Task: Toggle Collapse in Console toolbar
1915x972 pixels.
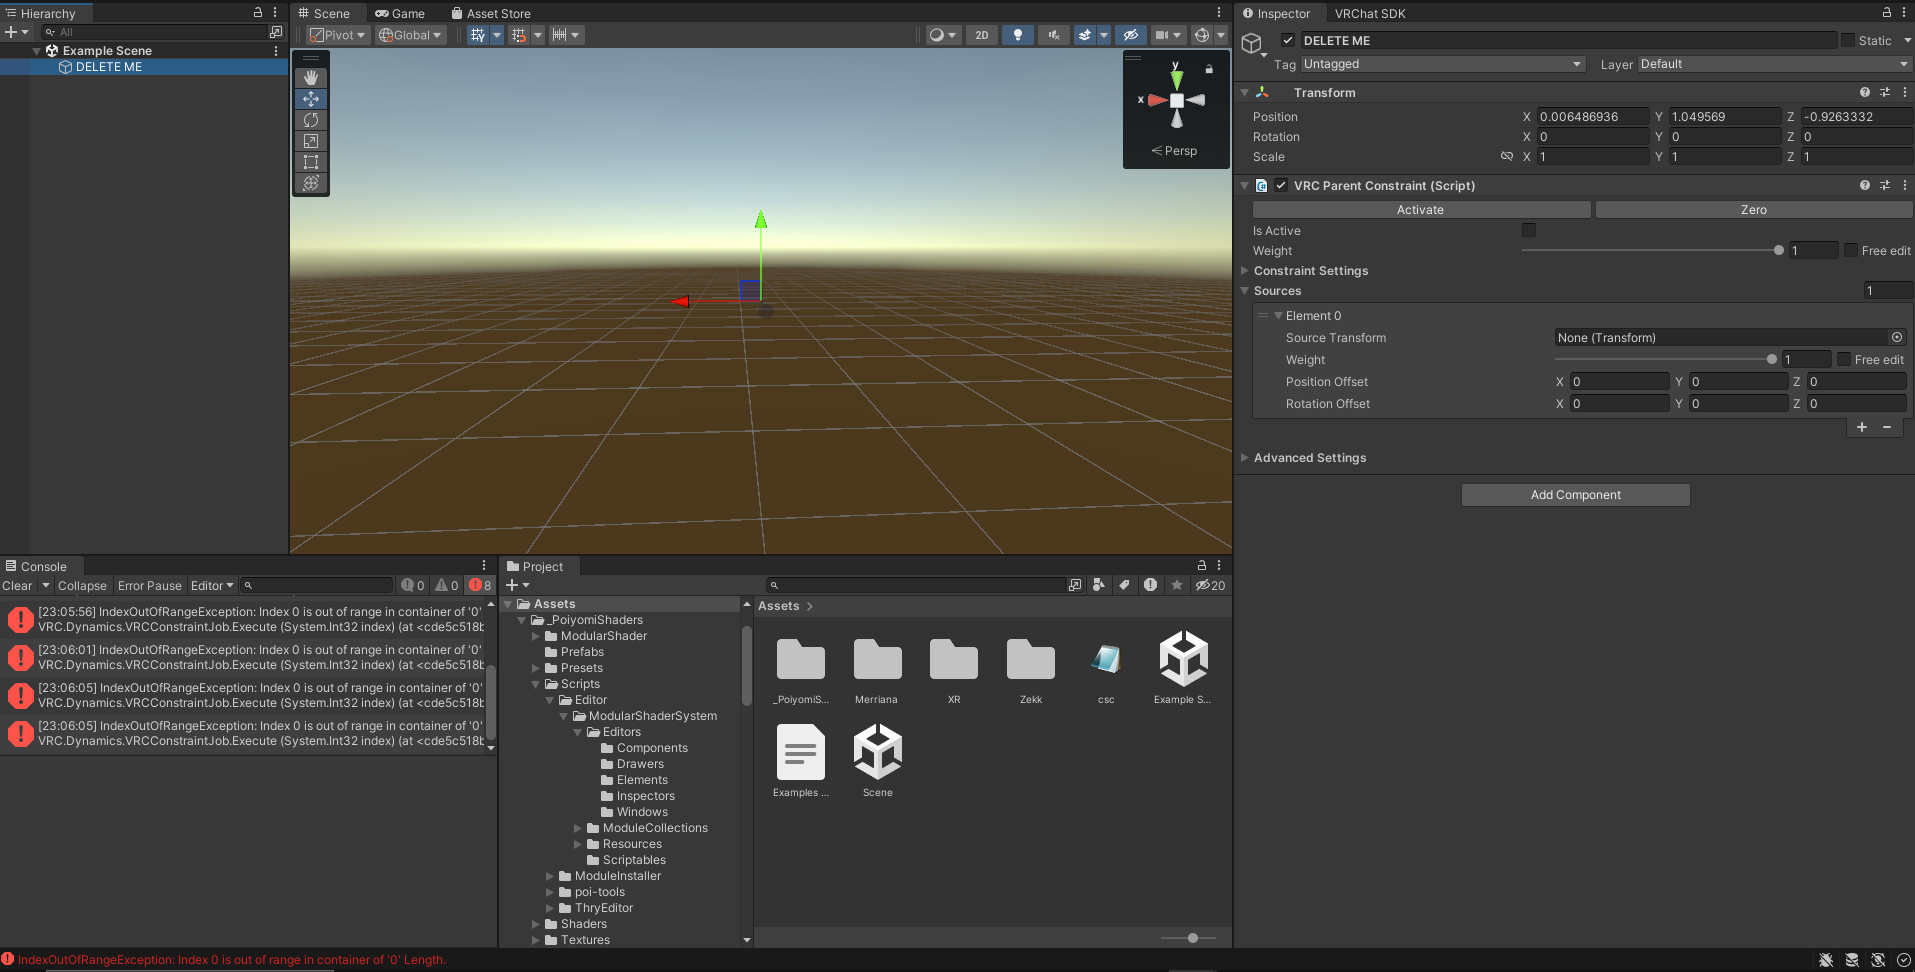Action: (x=82, y=585)
